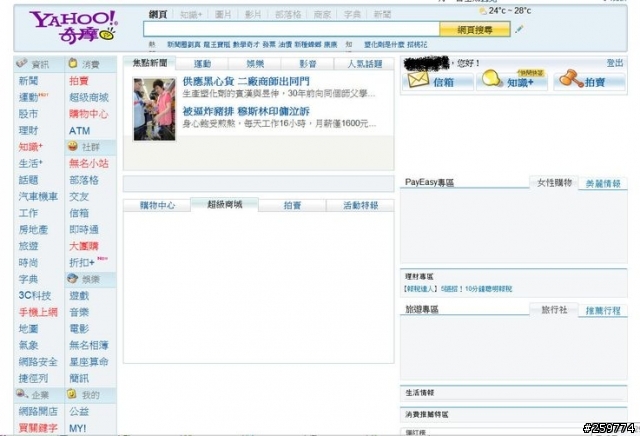Viewport: 640px width, 436px height.
Task: Click inside the web search input field
Action: pyautogui.click(x=291, y=29)
